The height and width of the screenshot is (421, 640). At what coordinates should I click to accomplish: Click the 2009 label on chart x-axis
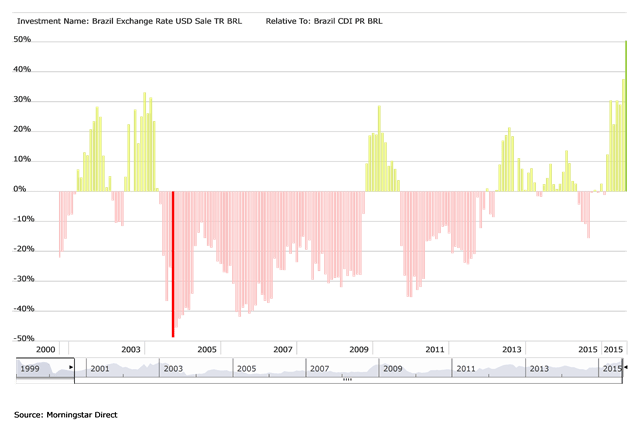point(359,349)
